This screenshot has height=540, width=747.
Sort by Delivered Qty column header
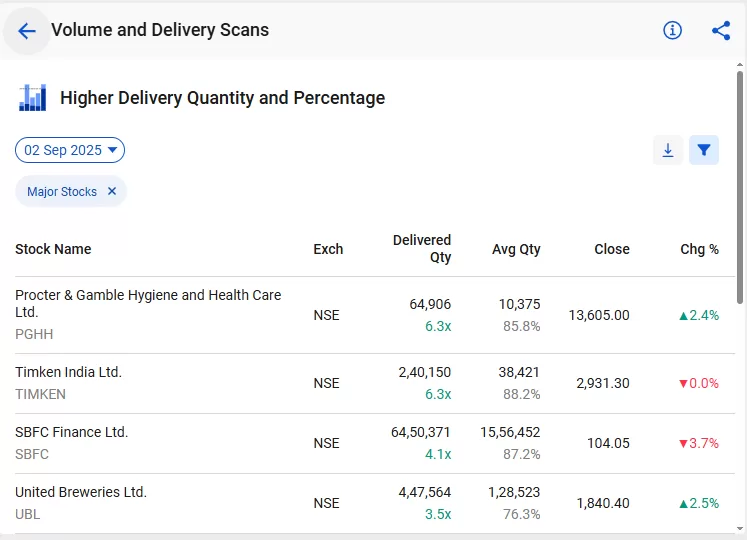[x=422, y=248]
